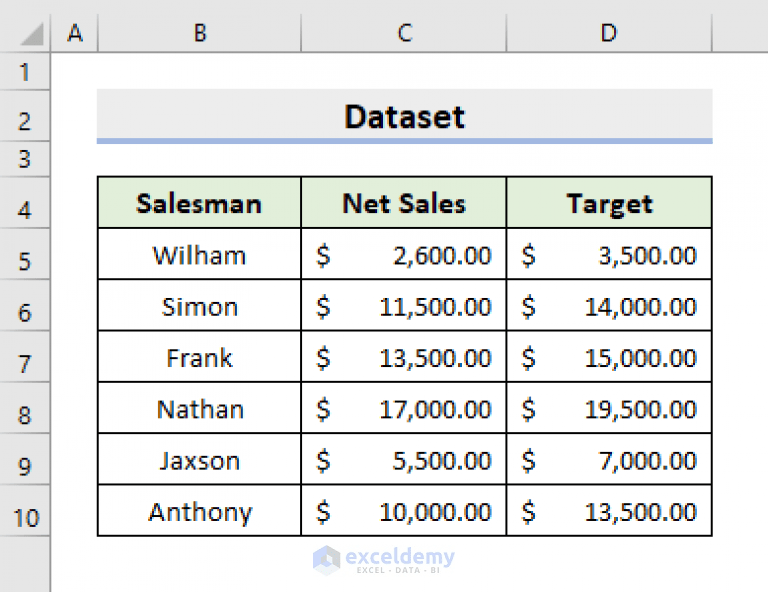Select row 4 header
768x592 pixels.
(25, 210)
